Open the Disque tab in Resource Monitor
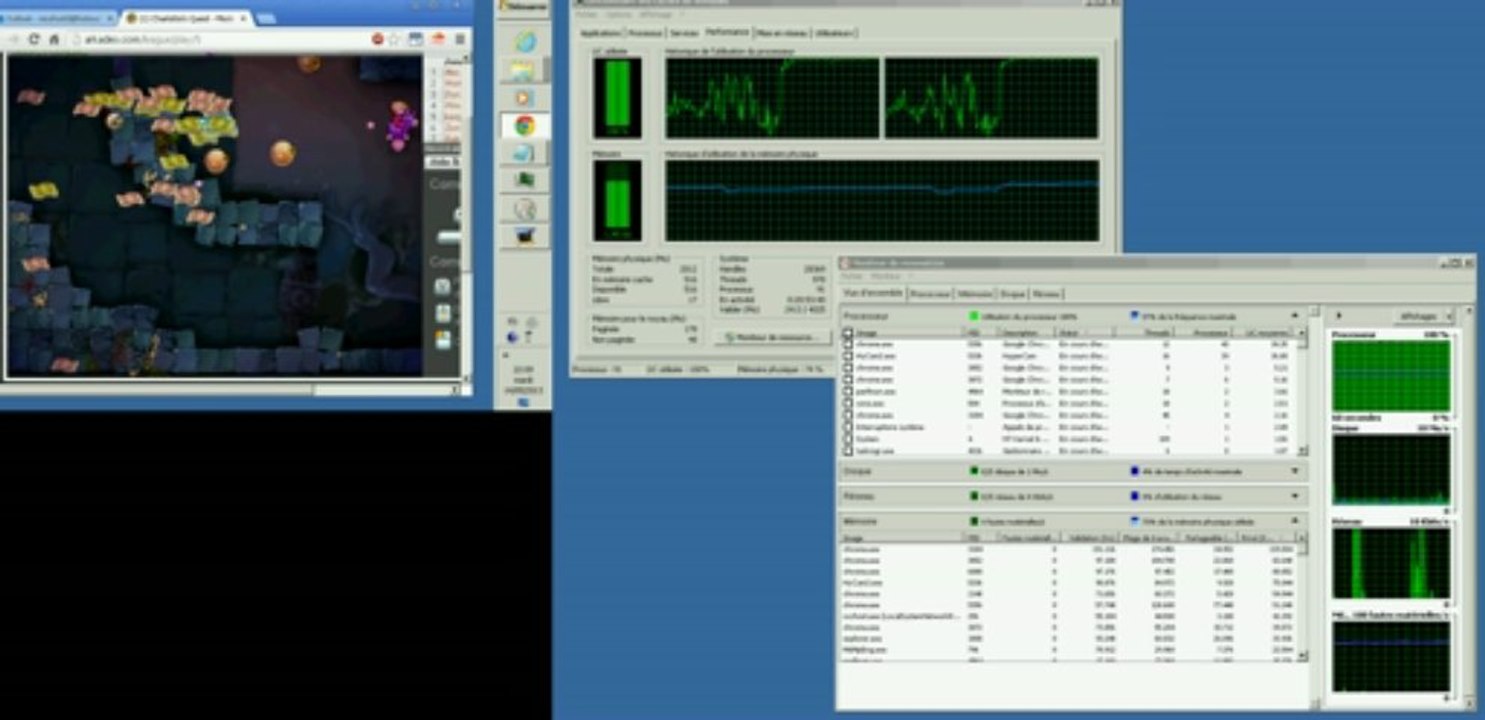This screenshot has height=720, width=1485. coord(1013,294)
